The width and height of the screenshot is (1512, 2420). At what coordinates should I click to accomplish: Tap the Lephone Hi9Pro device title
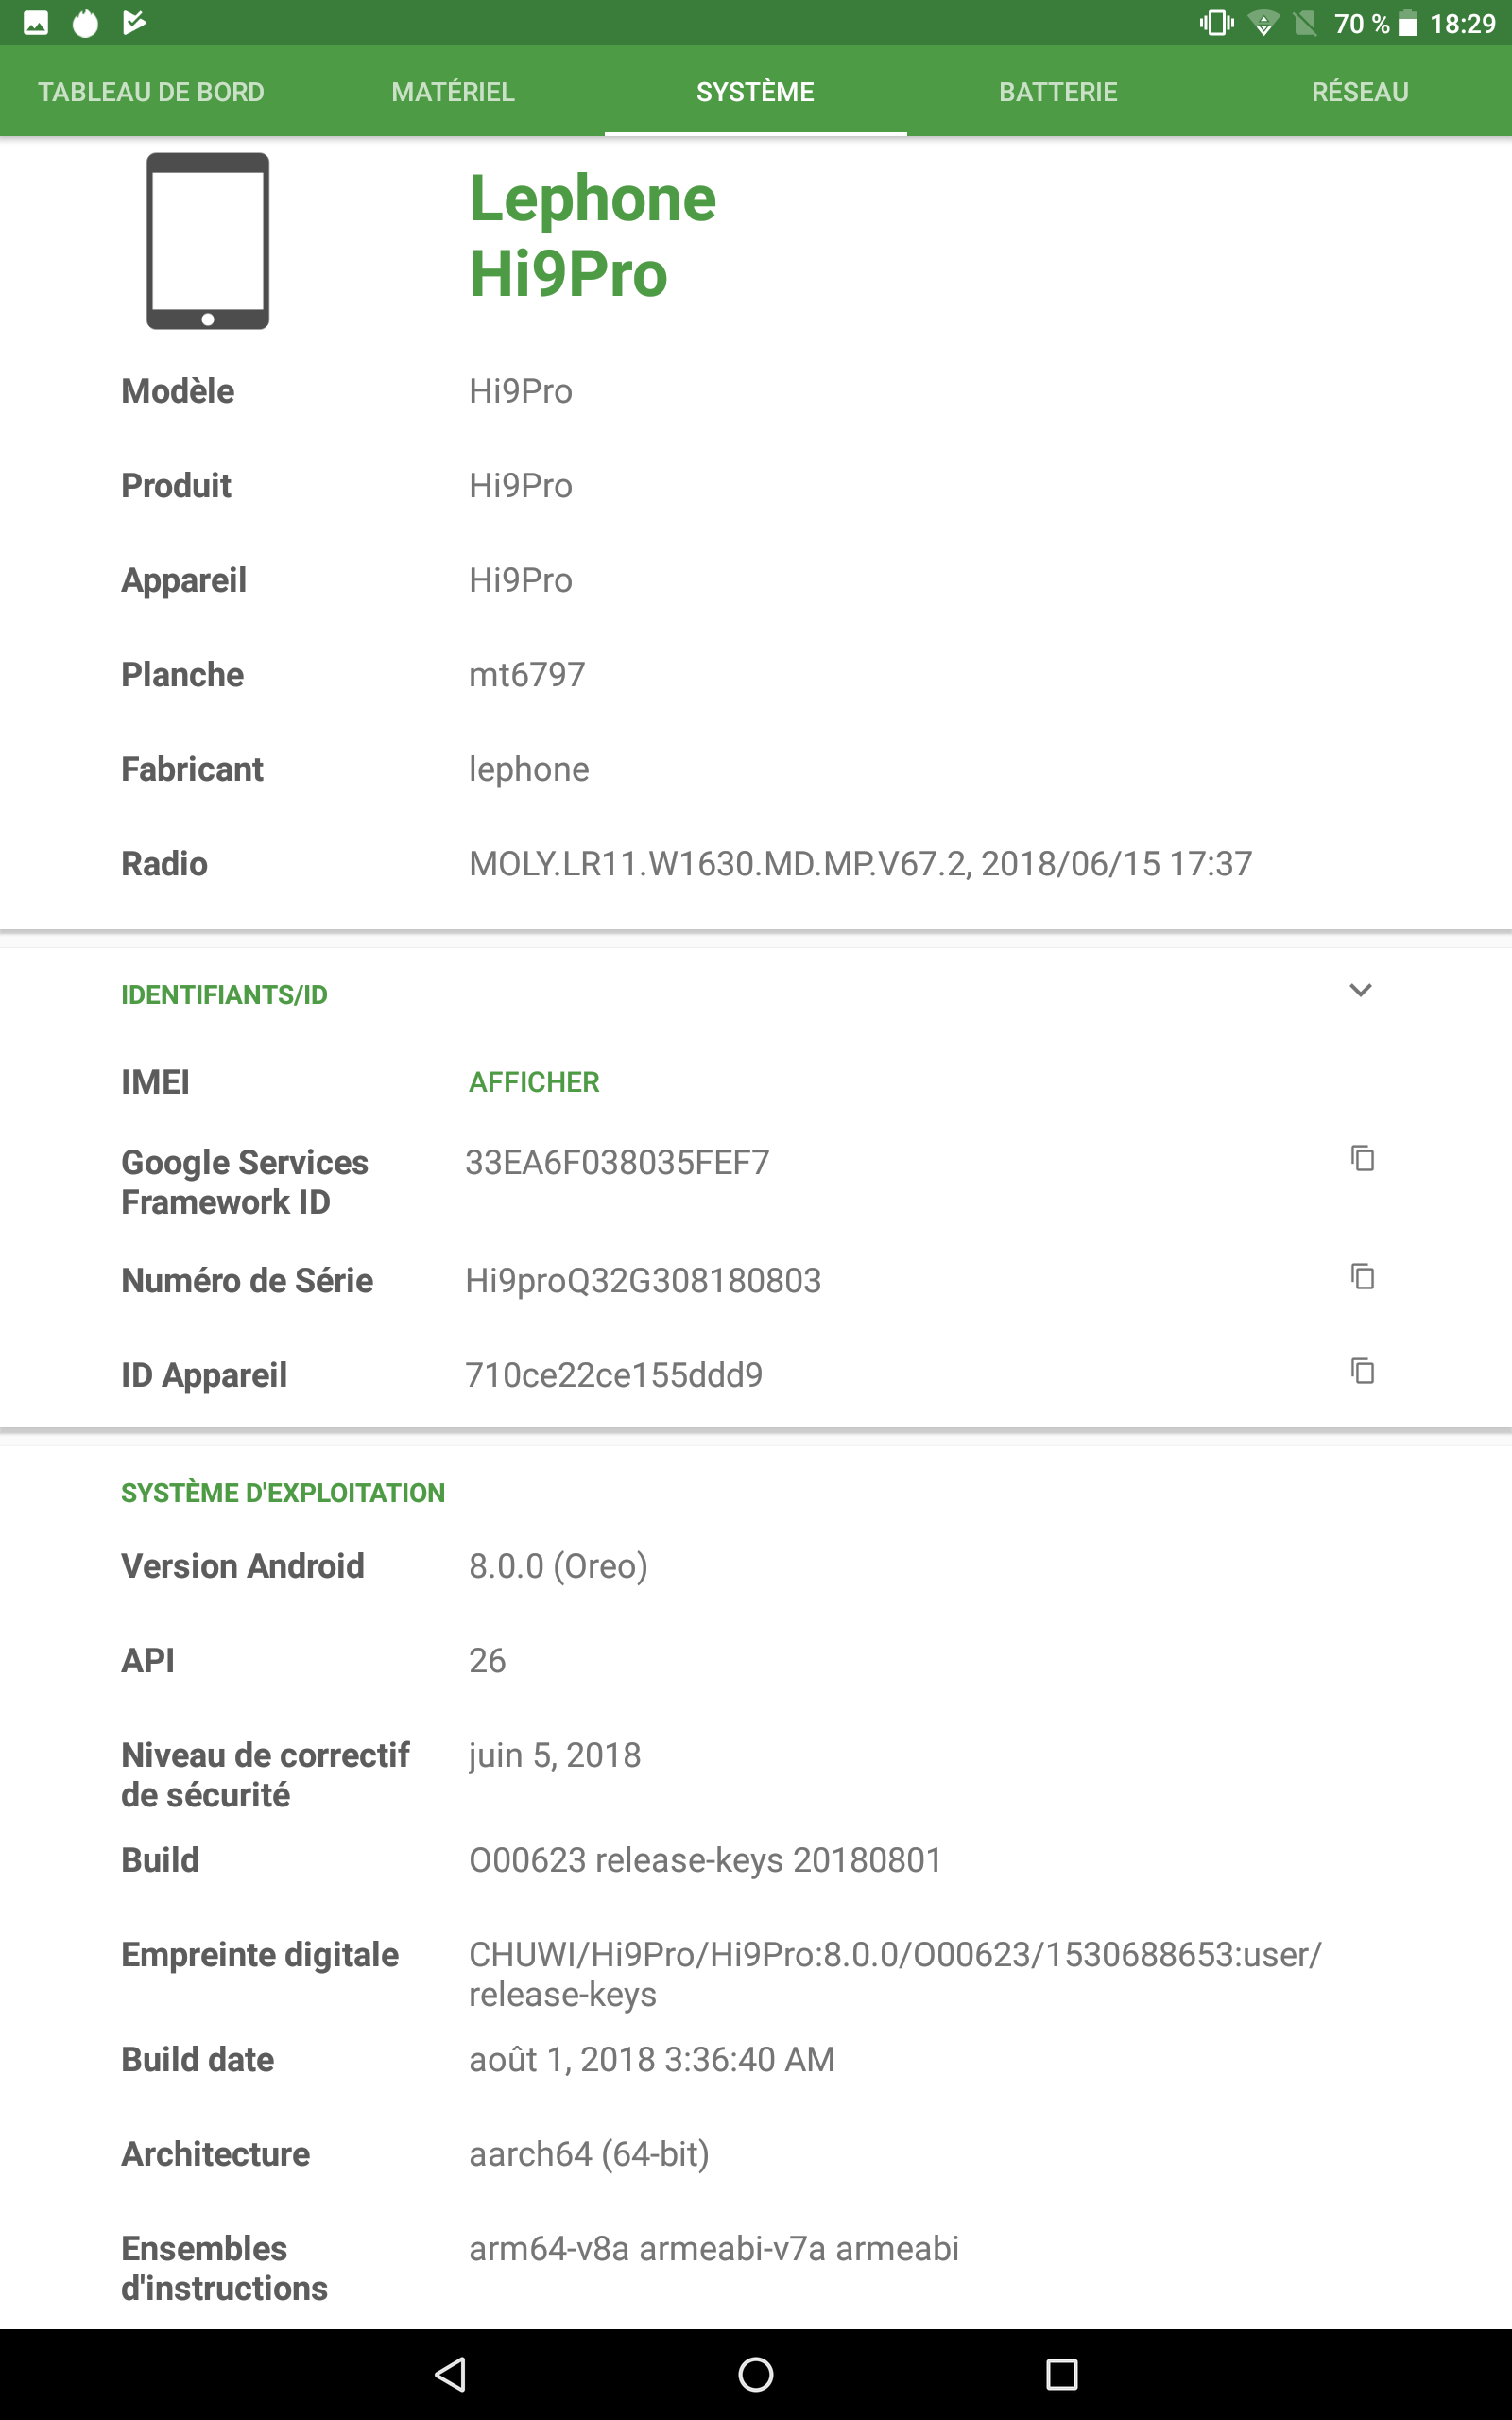593,236
